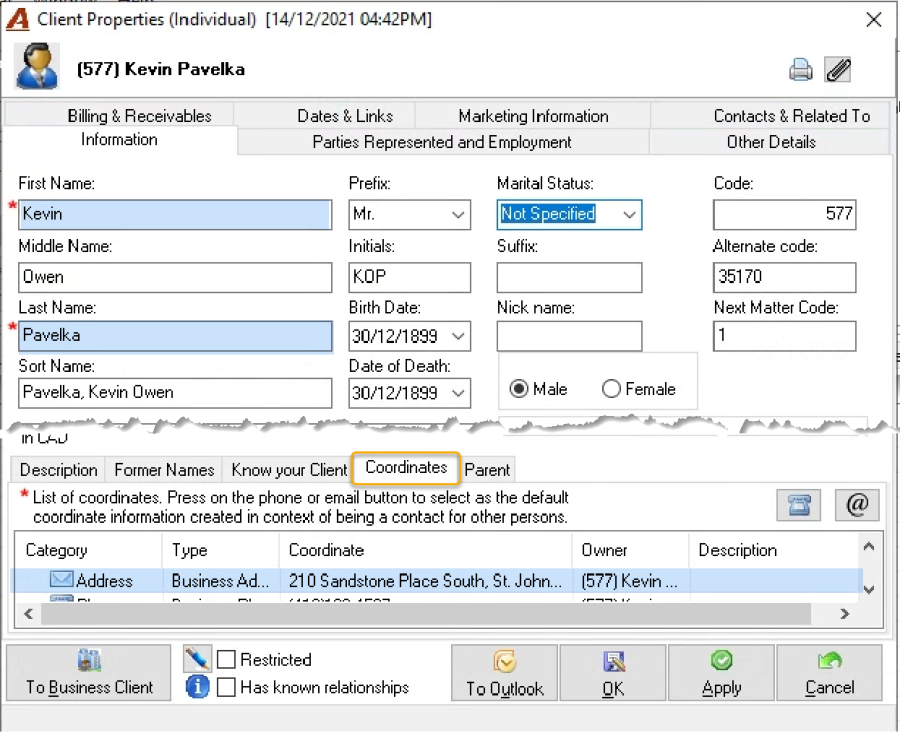
Task: Click the Nick name field
Action: 569,336
